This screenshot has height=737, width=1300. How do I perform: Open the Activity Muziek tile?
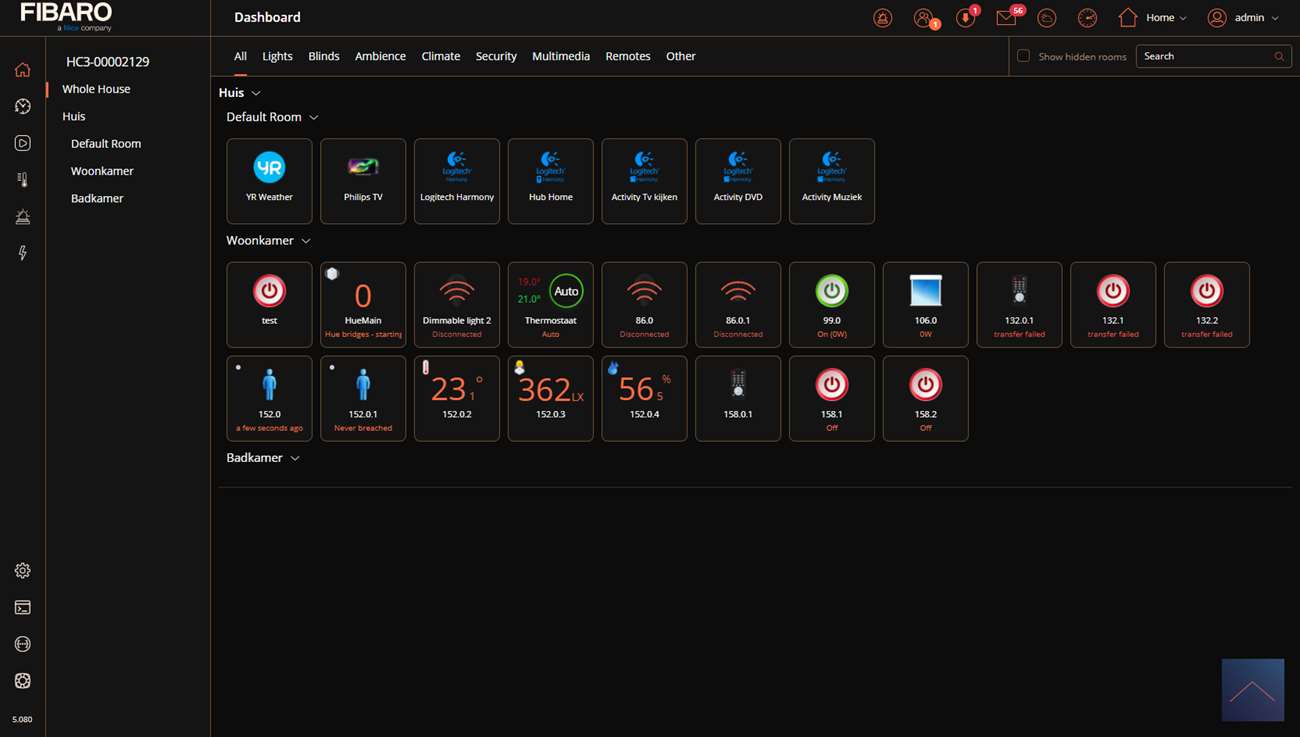click(x=832, y=181)
